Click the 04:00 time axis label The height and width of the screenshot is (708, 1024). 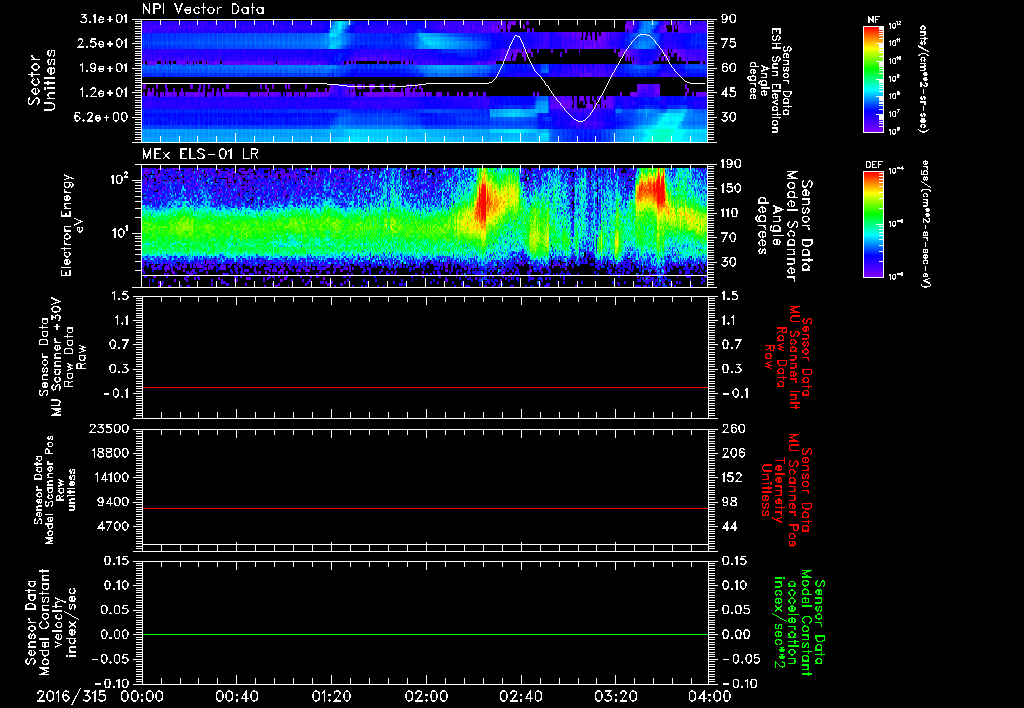[x=709, y=696]
